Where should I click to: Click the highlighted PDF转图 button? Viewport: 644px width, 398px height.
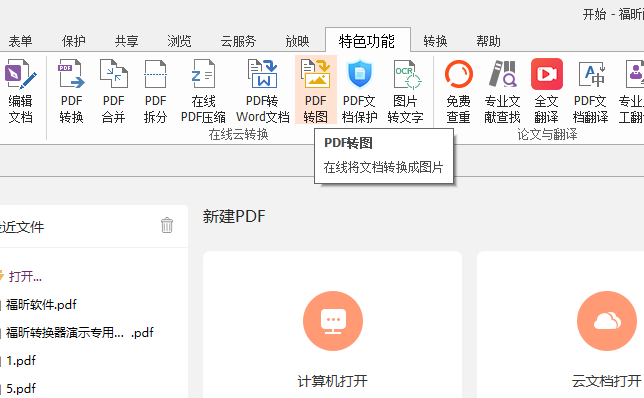click(x=315, y=90)
